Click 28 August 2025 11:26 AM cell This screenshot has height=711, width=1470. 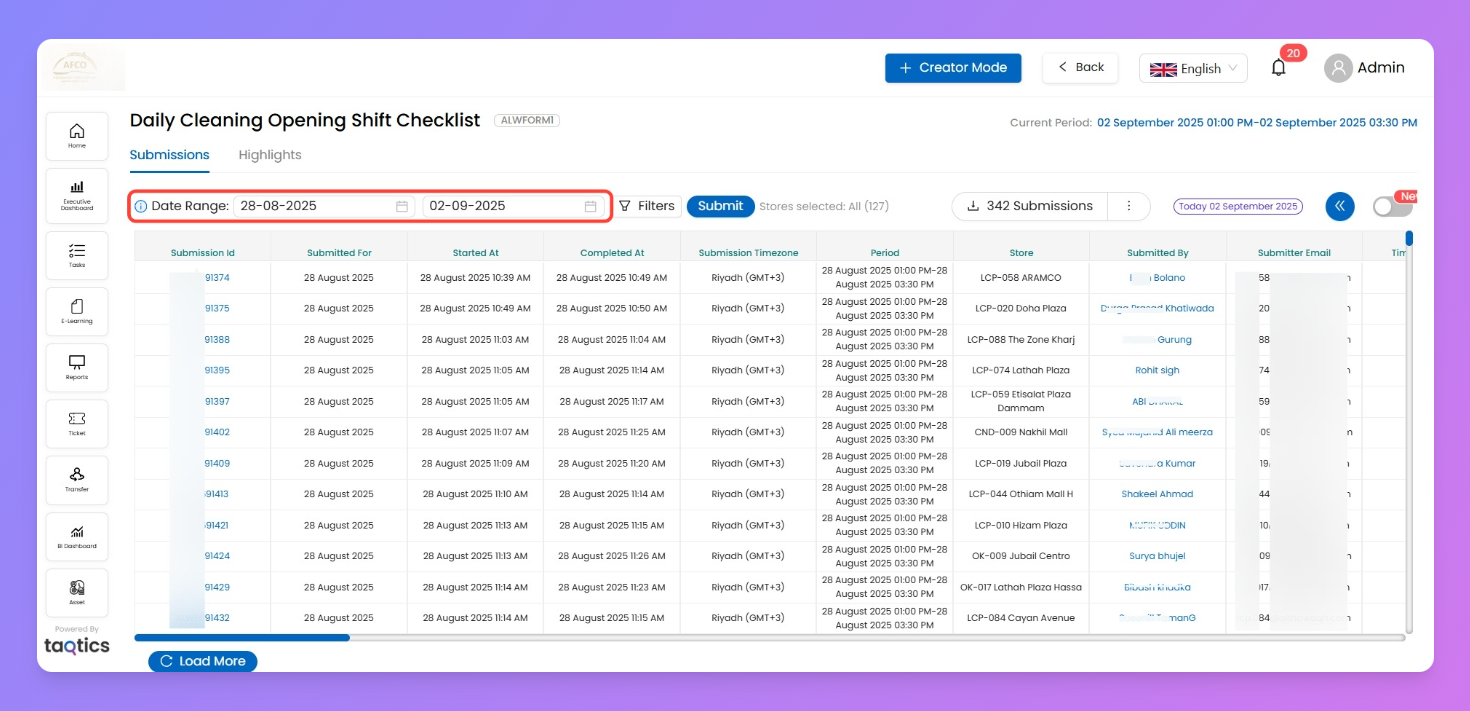[x=612, y=556]
